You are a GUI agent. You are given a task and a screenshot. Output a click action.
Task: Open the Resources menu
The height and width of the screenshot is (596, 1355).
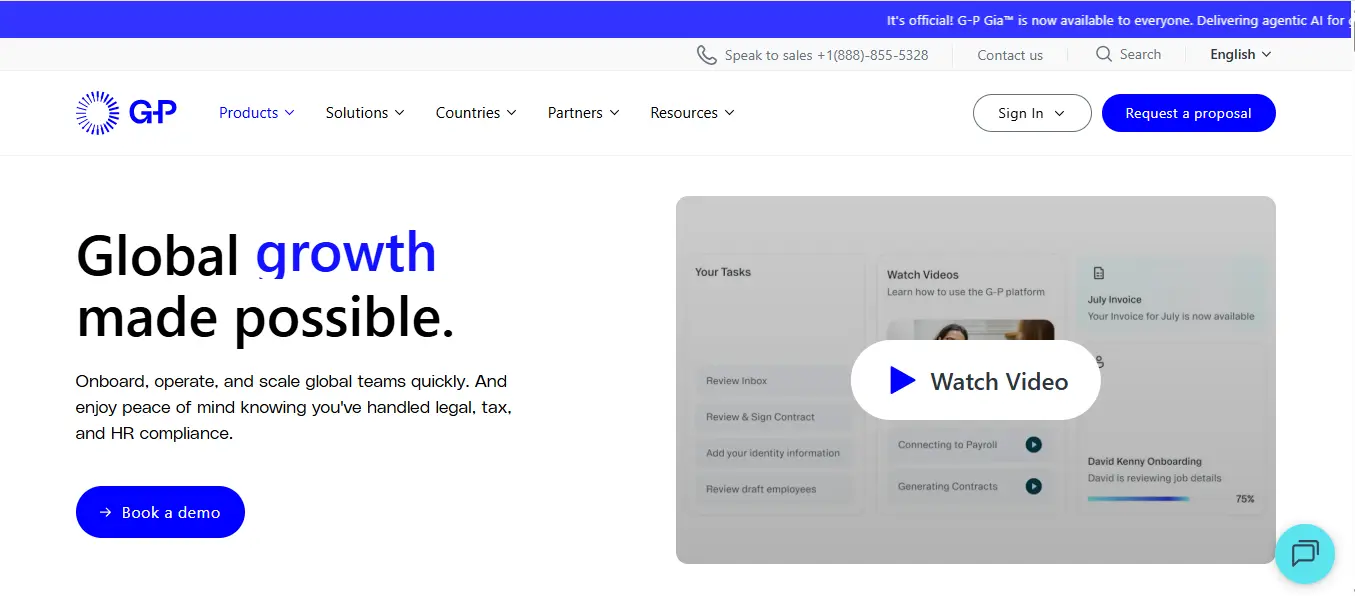pos(692,113)
